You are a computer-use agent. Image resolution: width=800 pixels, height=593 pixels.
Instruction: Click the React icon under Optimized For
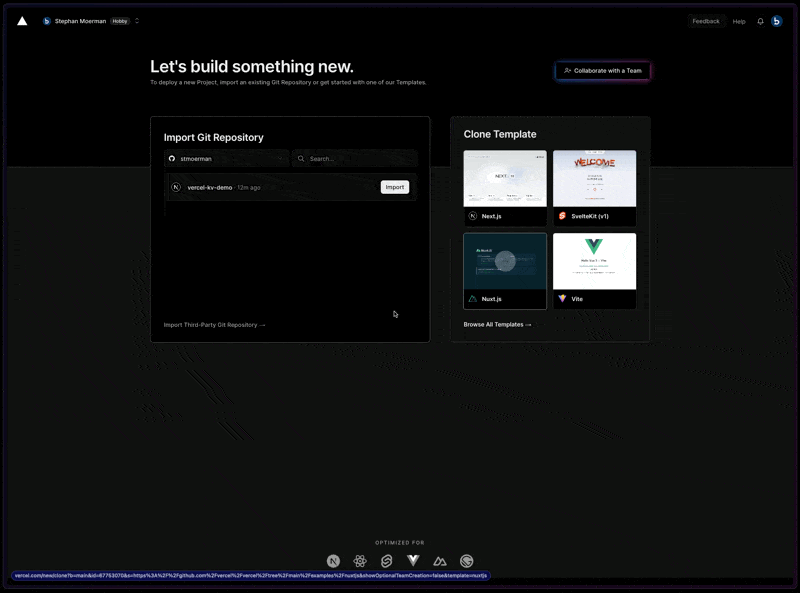click(360, 561)
